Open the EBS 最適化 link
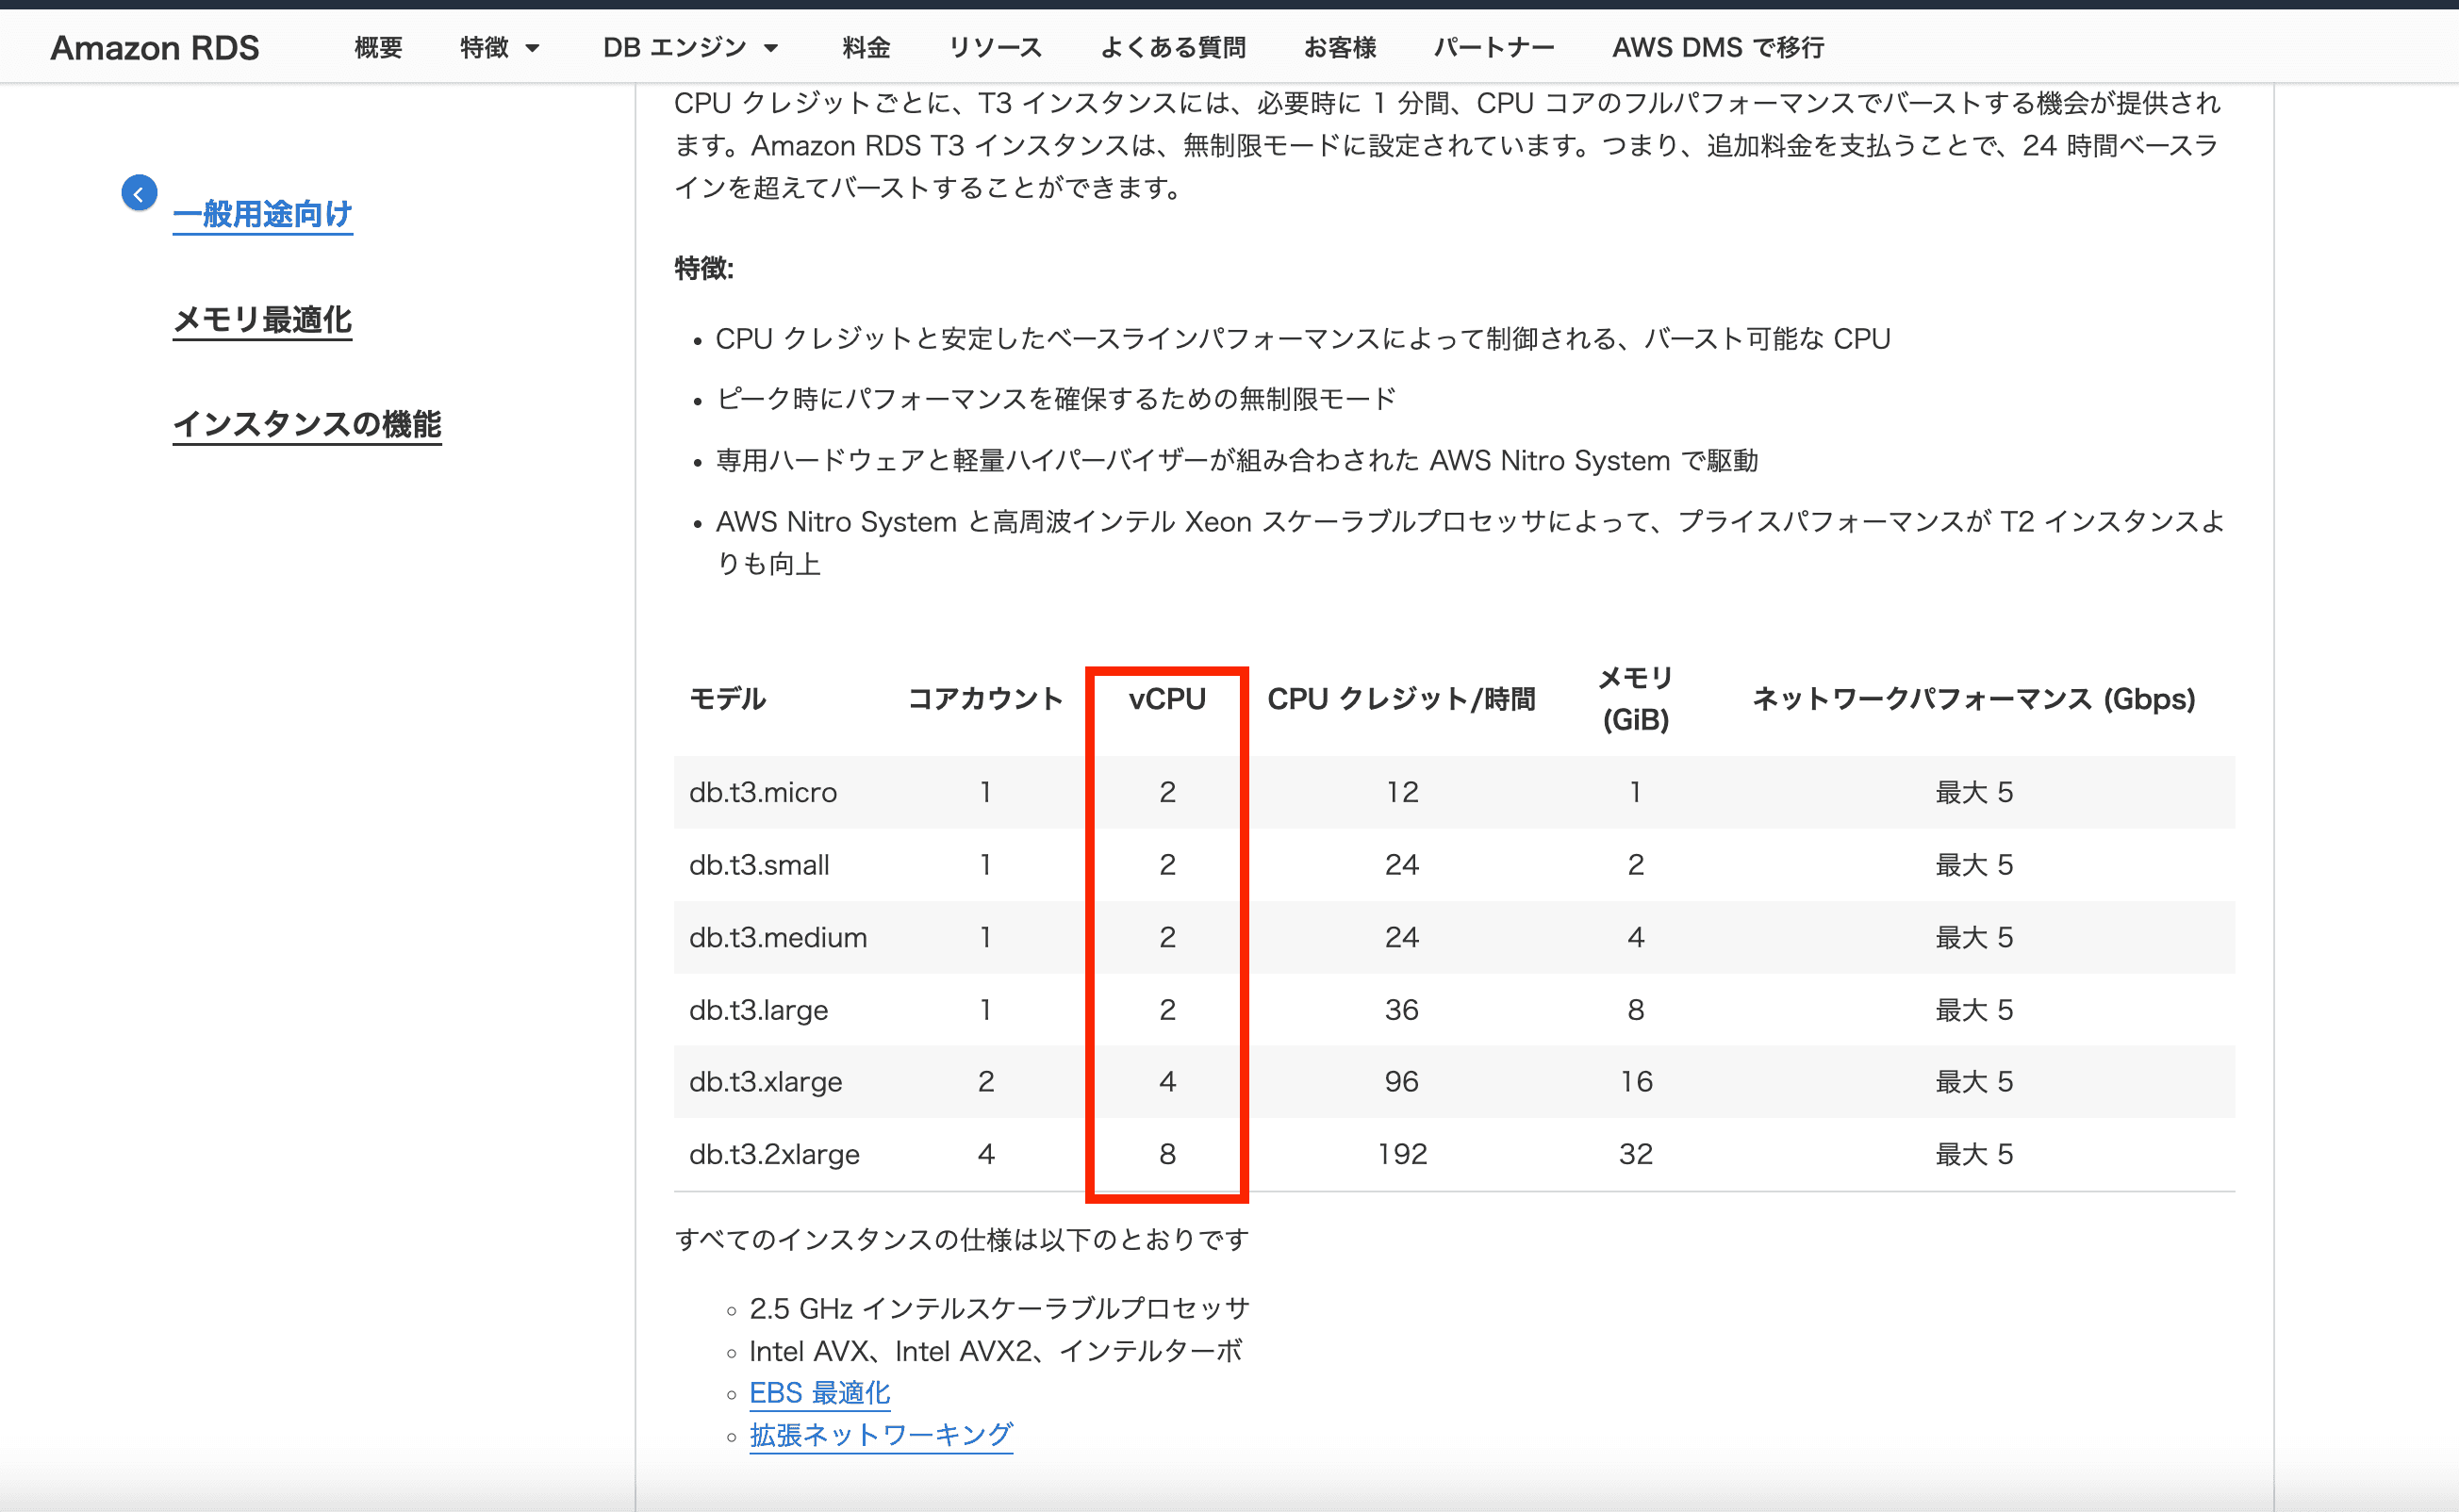Screen dimensions: 2459x1512 [x=820, y=1392]
